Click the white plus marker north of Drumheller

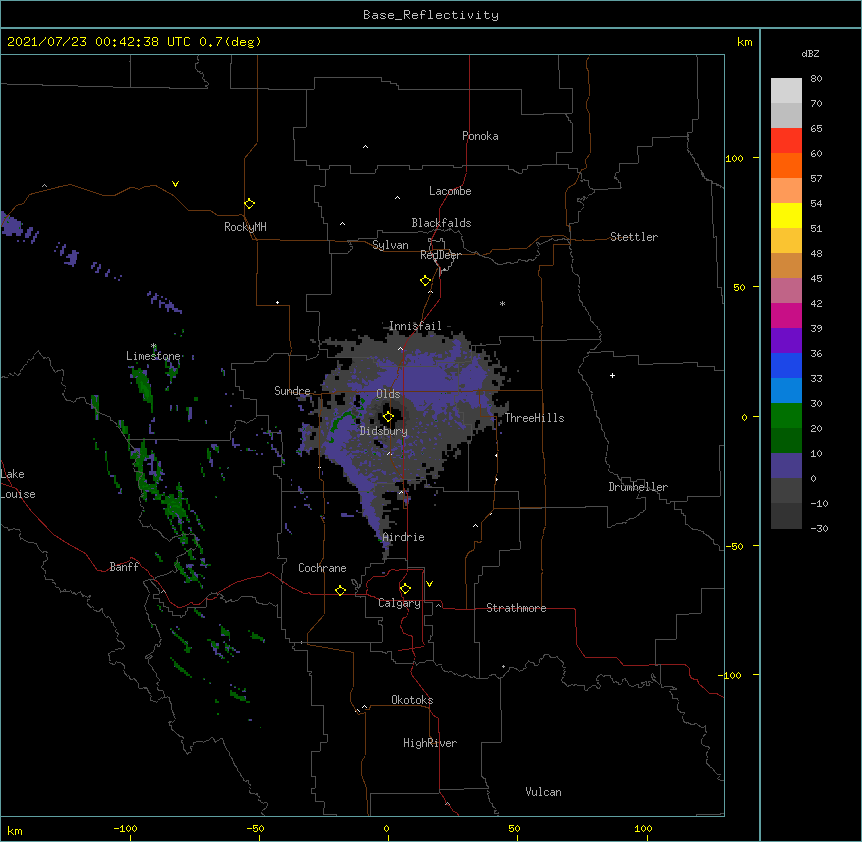[x=612, y=375]
